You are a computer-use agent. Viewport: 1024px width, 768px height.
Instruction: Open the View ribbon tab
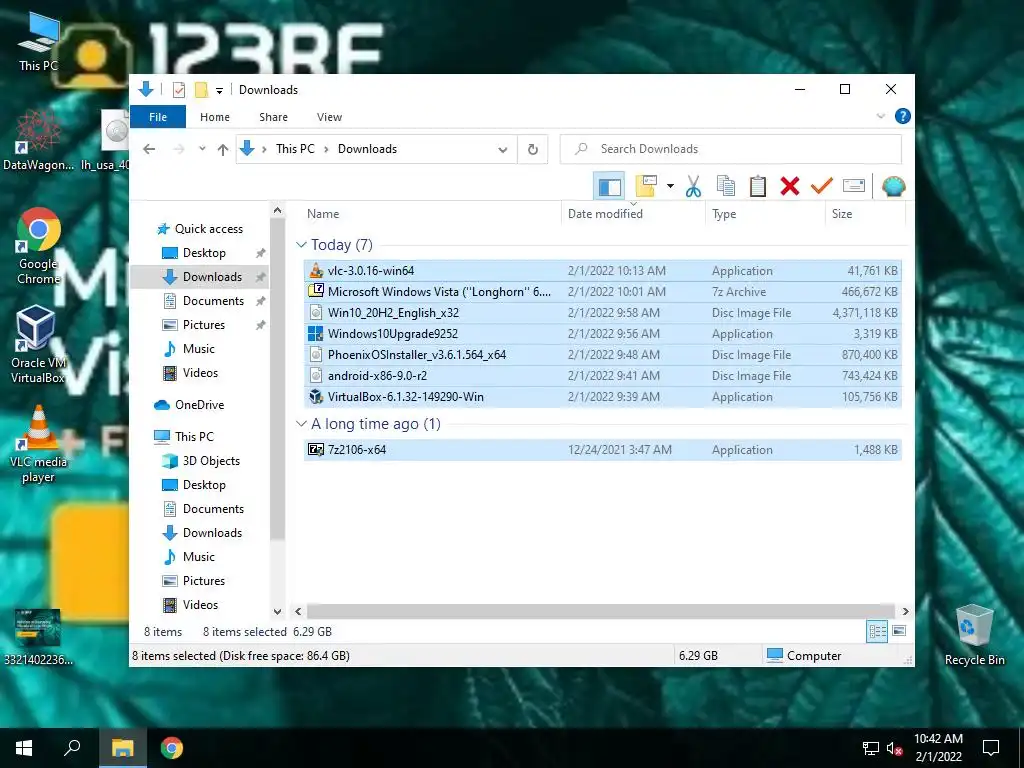click(329, 117)
